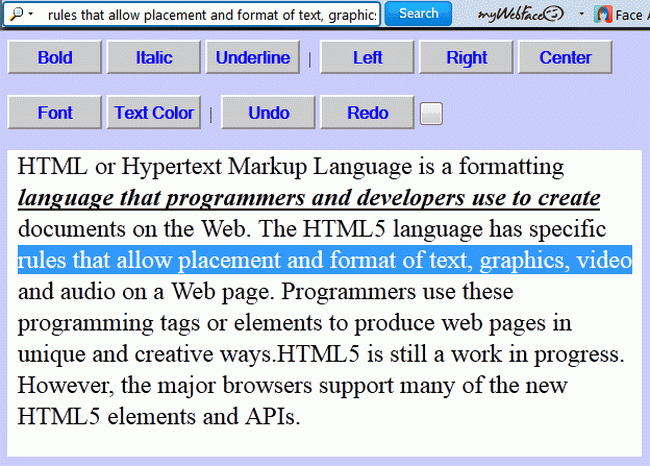Click the blue Search button
This screenshot has height=466, width=650.
point(418,14)
